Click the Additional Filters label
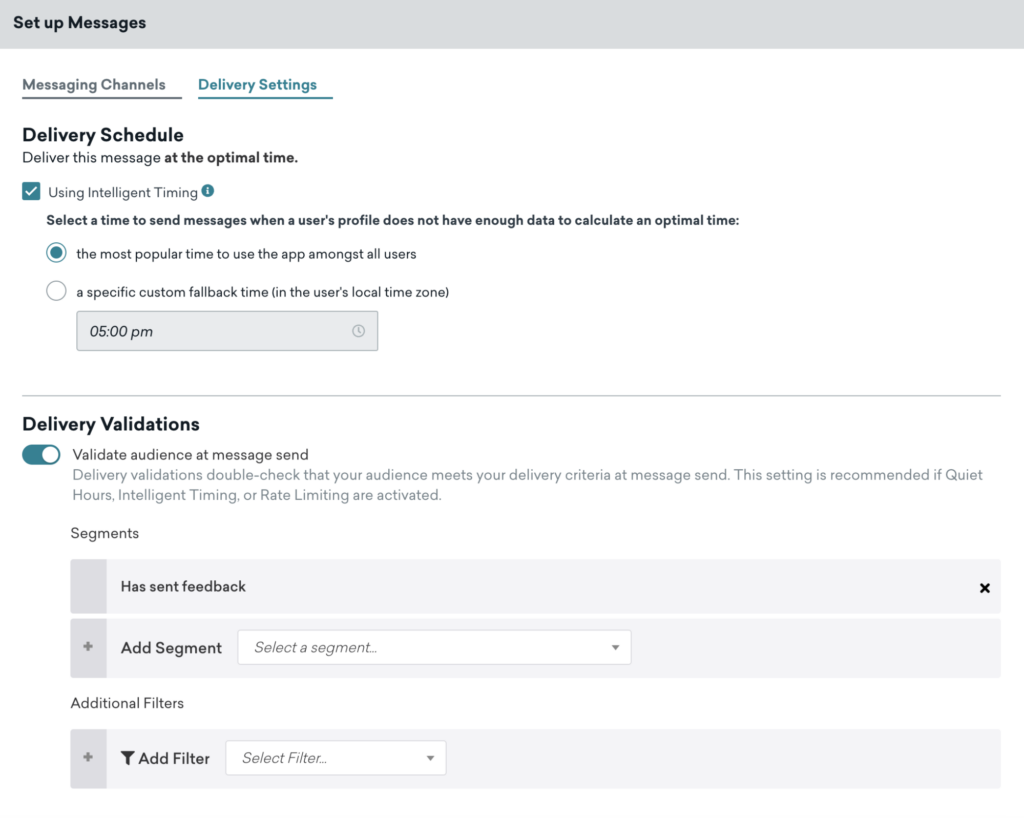 click(x=127, y=703)
